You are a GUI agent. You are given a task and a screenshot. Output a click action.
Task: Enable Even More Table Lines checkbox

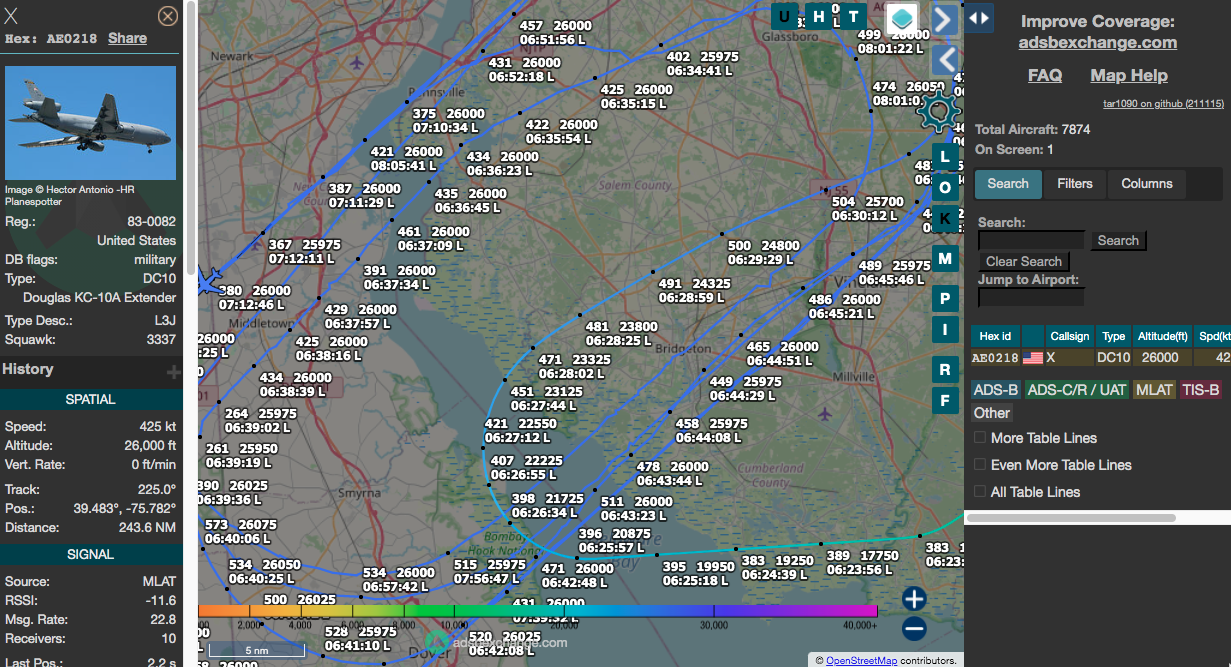click(981, 465)
